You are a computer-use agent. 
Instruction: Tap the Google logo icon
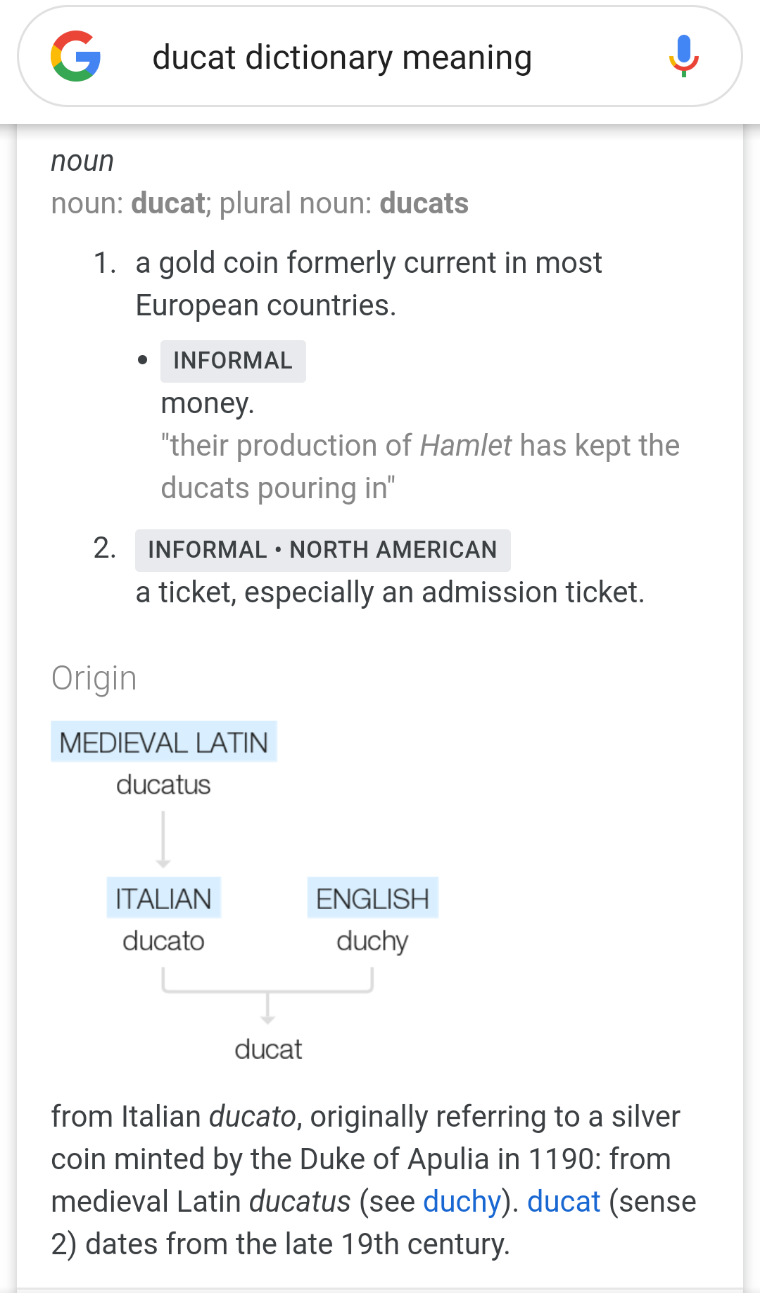click(x=76, y=56)
